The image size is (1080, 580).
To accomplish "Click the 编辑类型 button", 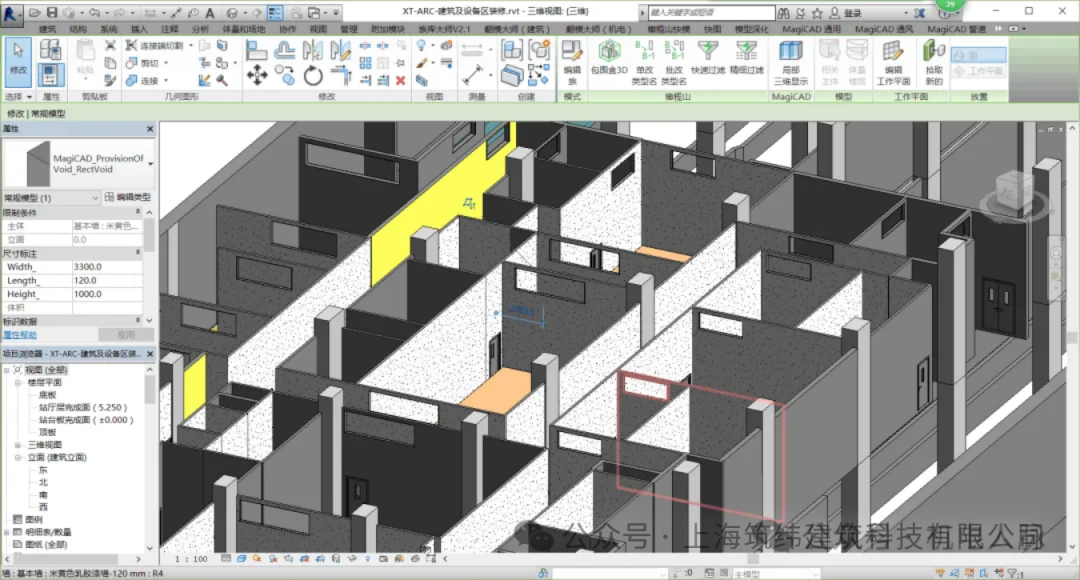I will 128,198.
